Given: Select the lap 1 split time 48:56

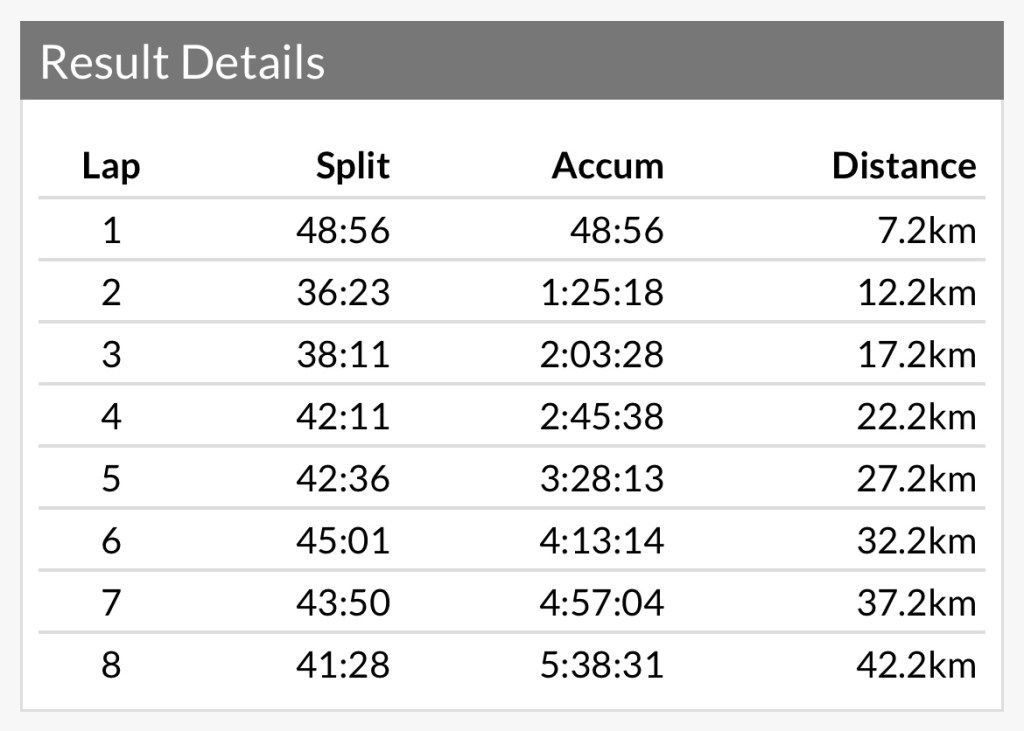Looking at the screenshot, I should point(343,231).
